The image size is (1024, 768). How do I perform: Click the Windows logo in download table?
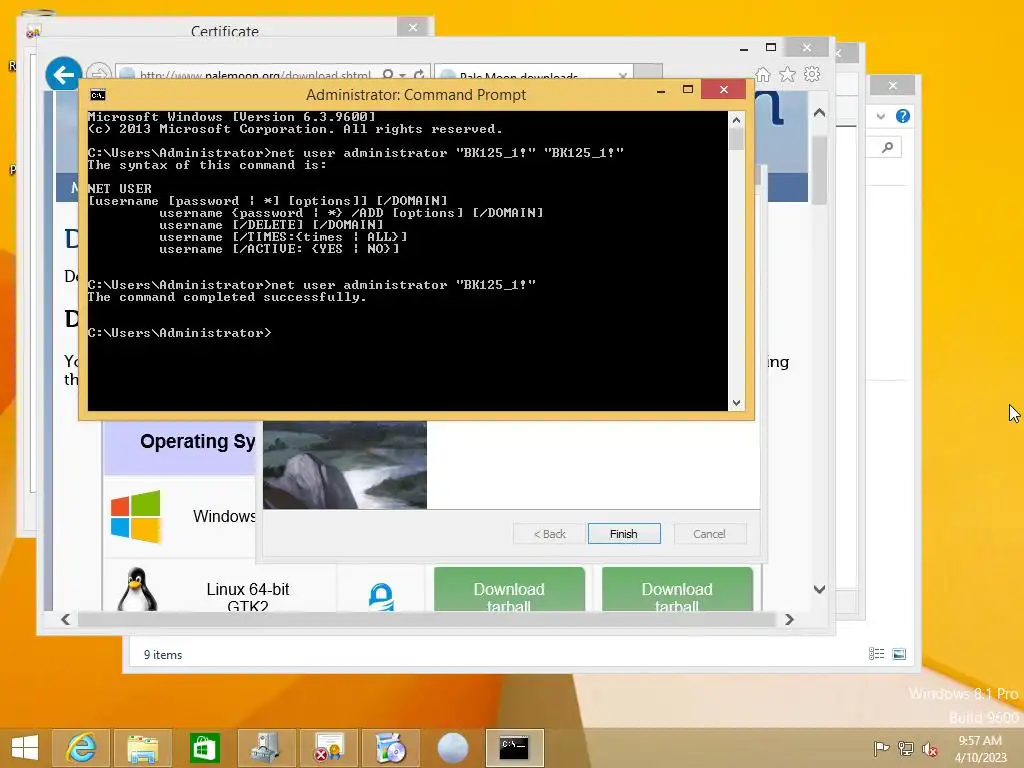(136, 517)
